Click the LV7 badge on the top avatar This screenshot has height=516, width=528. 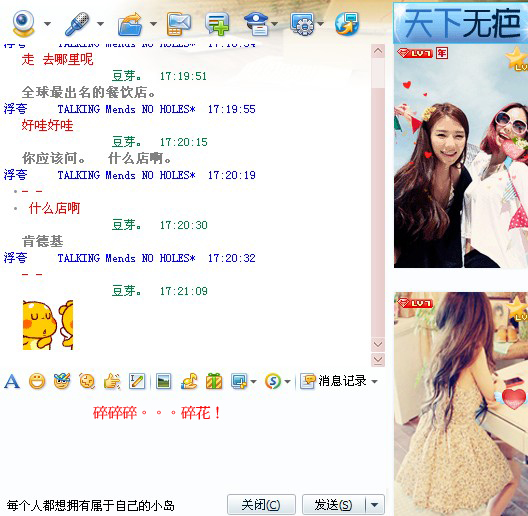click(415, 53)
